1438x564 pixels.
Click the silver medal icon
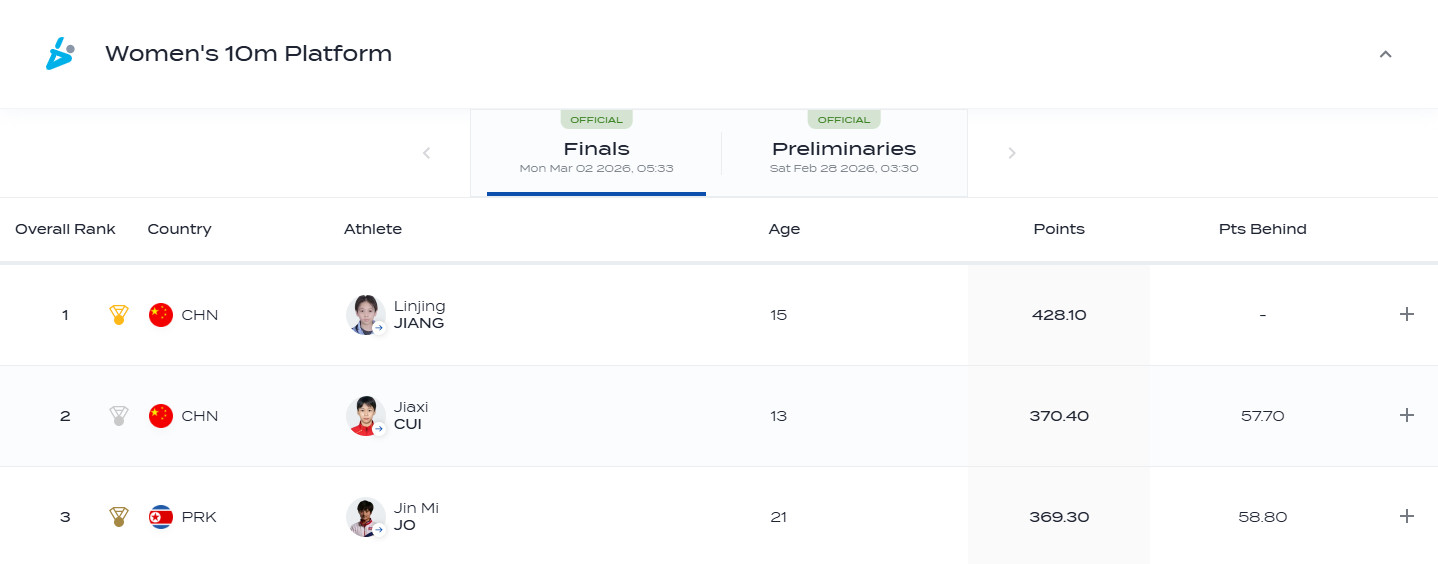[x=119, y=416]
